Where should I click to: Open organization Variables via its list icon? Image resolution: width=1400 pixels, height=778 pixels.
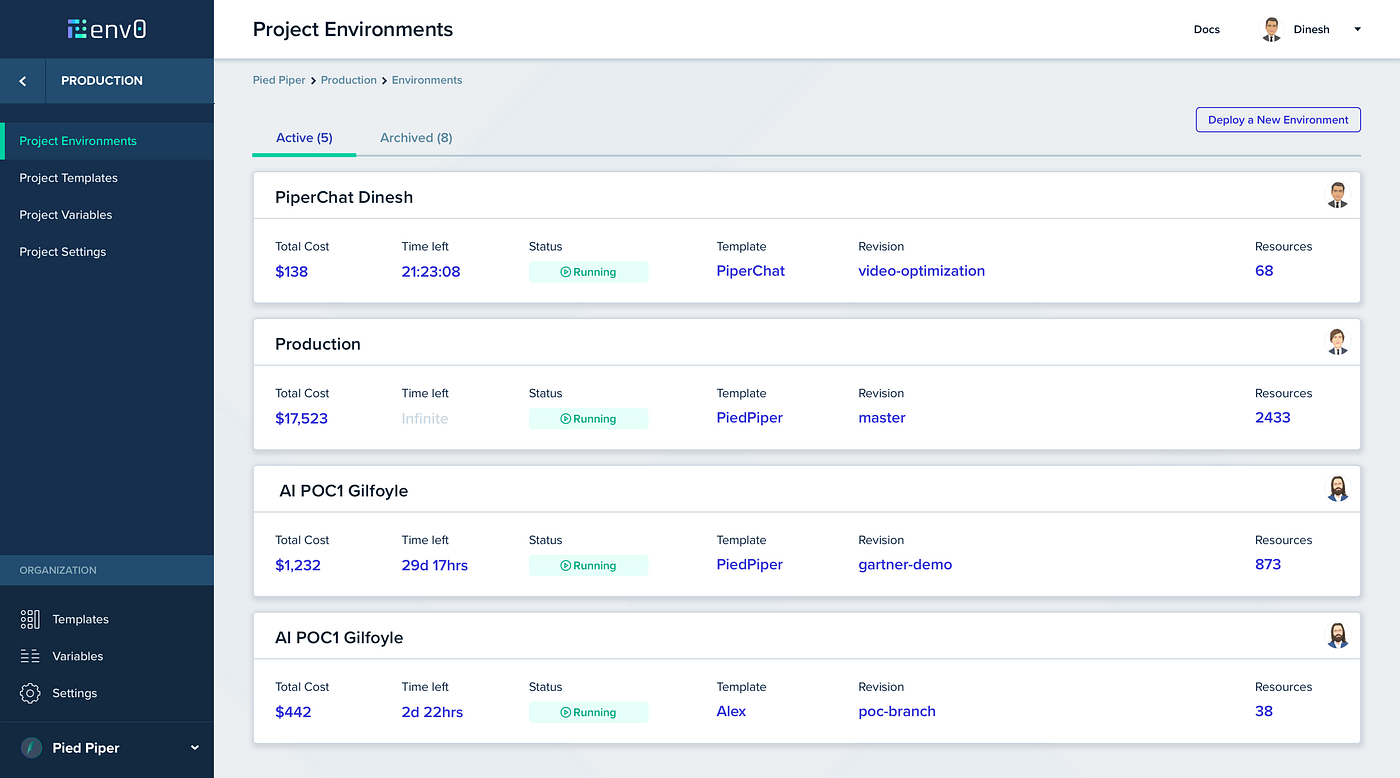pos(30,656)
